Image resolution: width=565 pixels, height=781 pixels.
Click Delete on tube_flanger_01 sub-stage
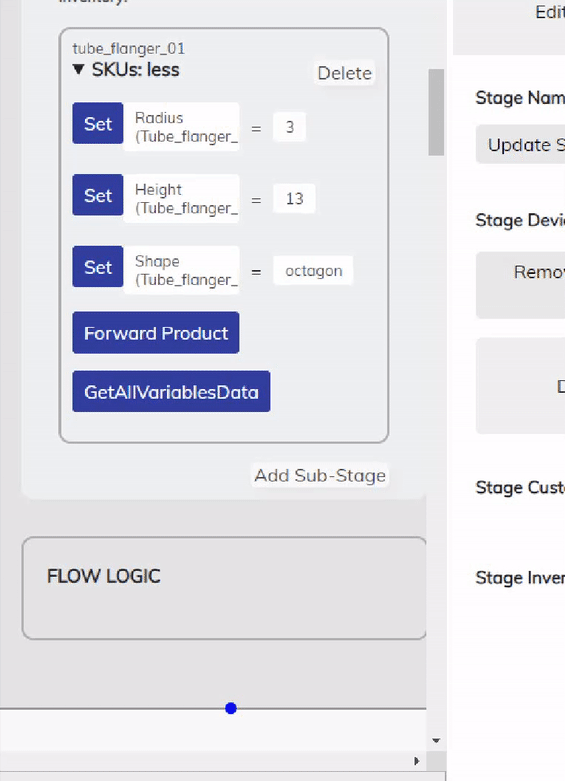(x=344, y=73)
